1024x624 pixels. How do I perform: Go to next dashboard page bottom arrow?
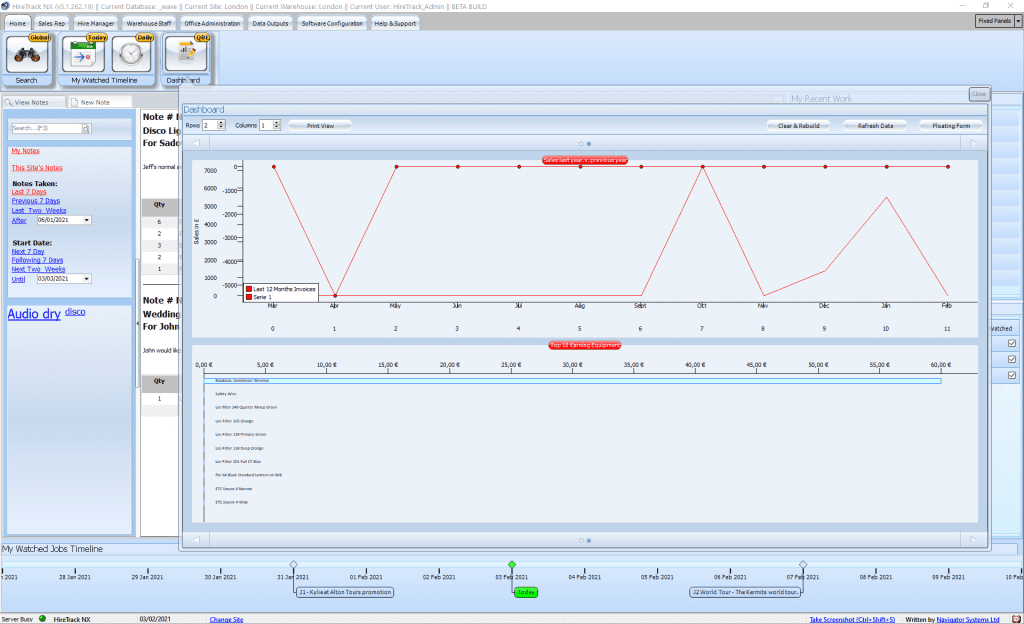pyautogui.click(x=973, y=540)
